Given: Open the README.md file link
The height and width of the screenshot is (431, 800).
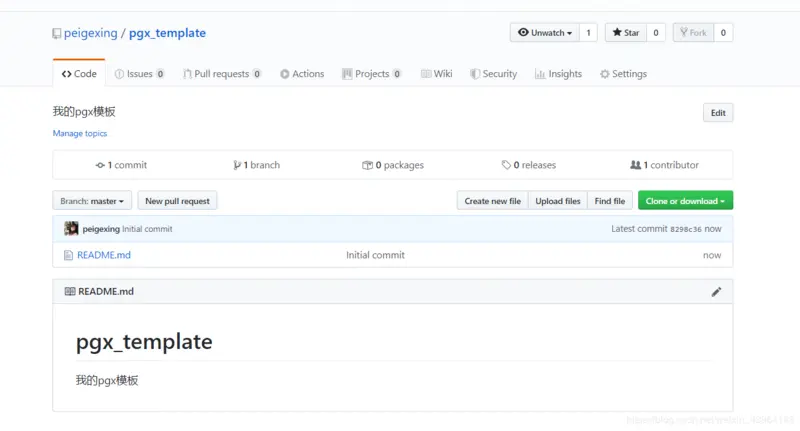Looking at the screenshot, I should (x=104, y=255).
